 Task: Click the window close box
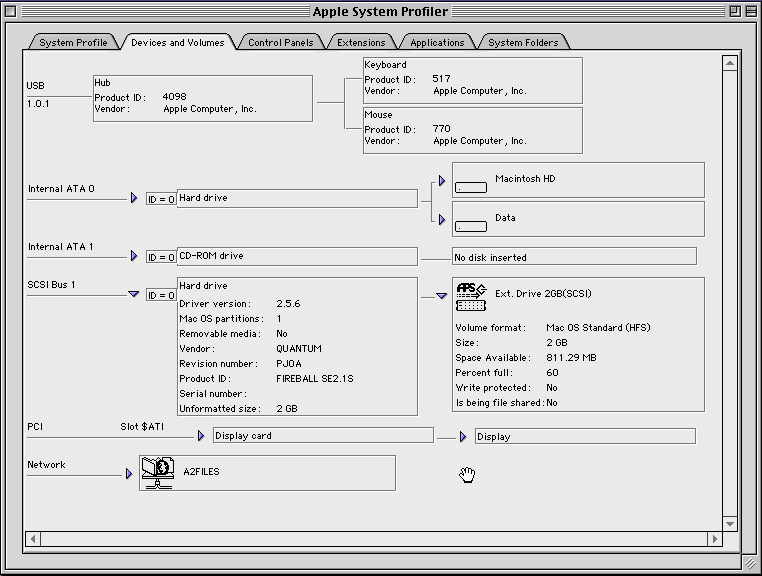click(11, 11)
